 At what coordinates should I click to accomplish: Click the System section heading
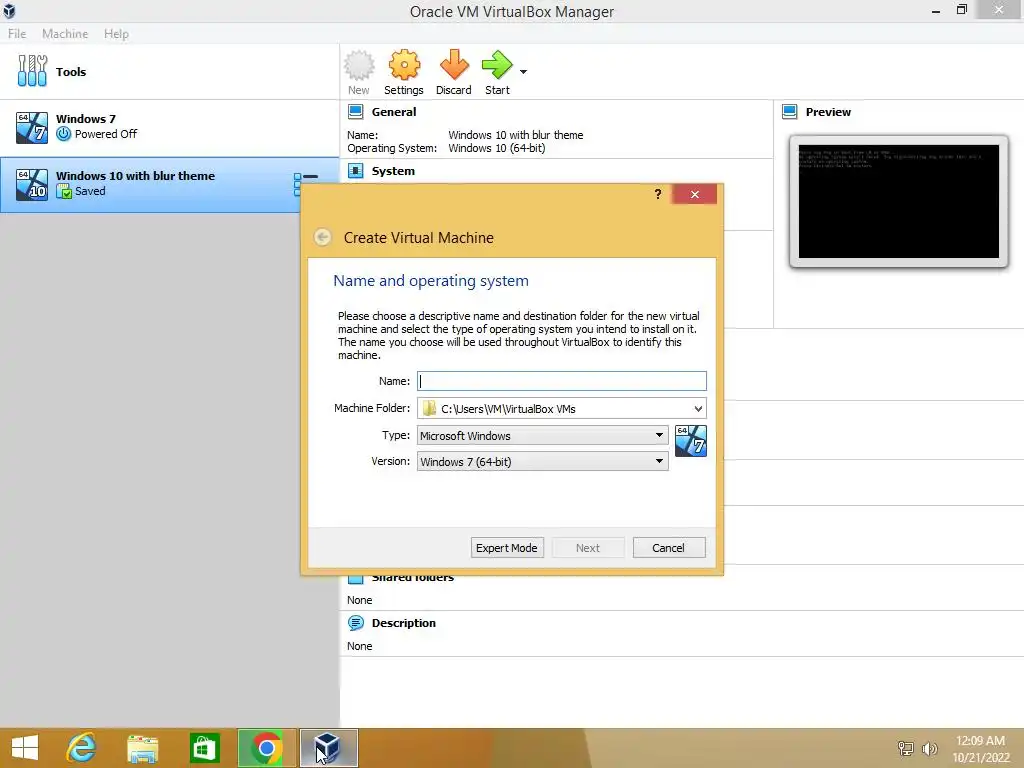pyautogui.click(x=393, y=171)
